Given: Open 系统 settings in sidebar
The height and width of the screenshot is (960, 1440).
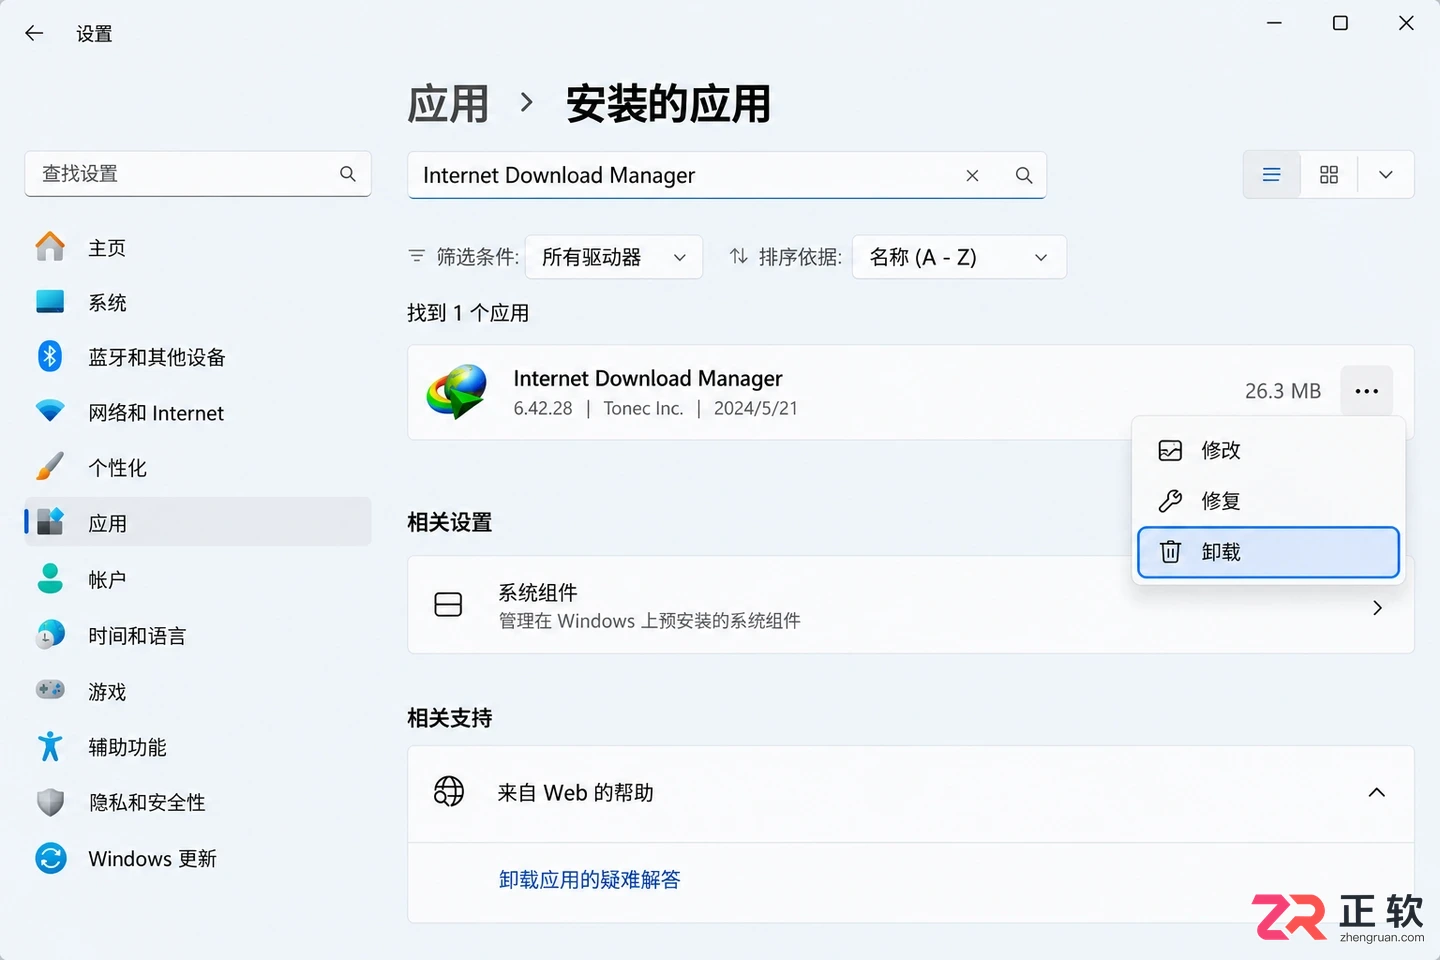Looking at the screenshot, I should (x=198, y=302).
